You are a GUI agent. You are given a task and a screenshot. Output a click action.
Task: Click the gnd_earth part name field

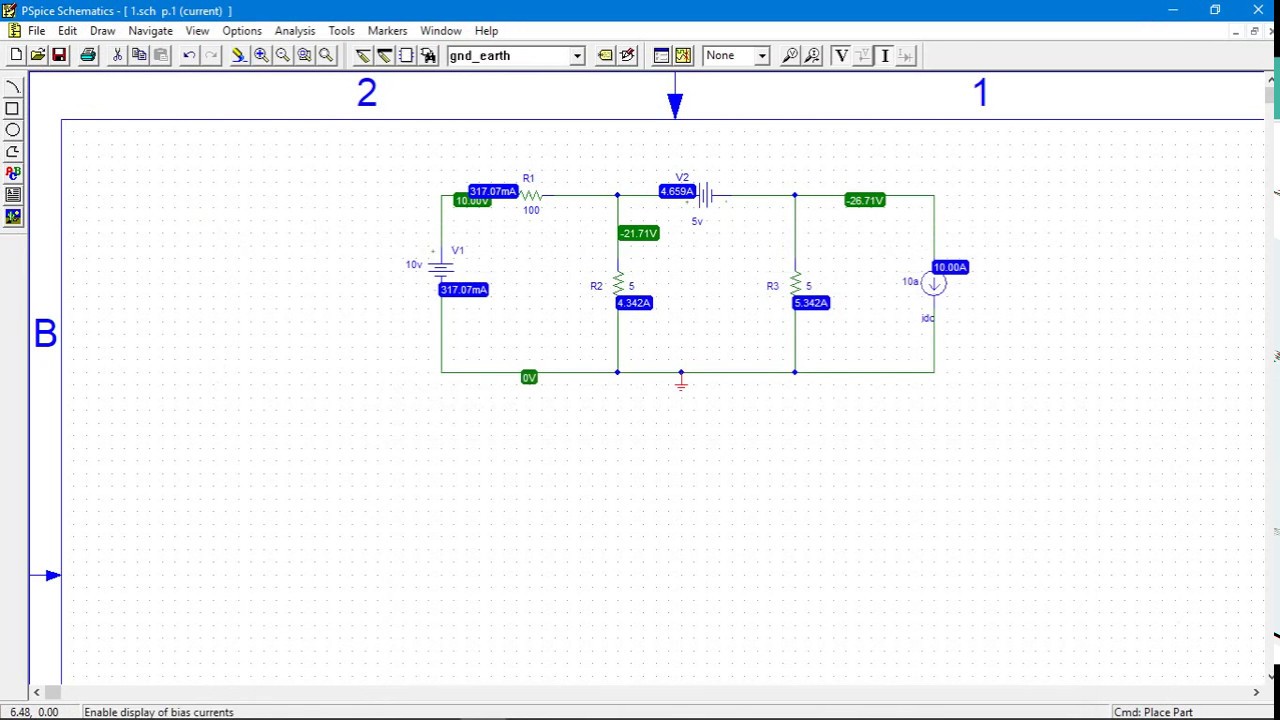click(x=508, y=56)
